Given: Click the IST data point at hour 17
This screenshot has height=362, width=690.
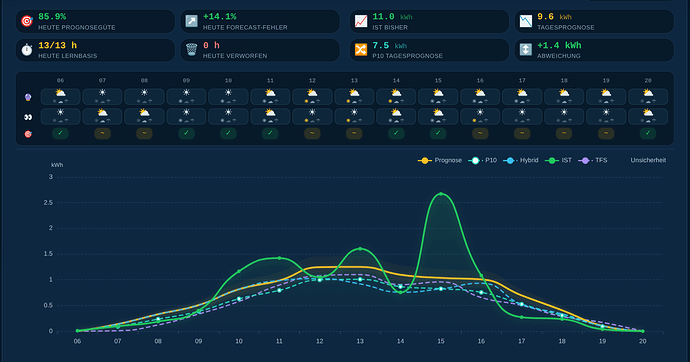Looking at the screenshot, I should coord(521,317).
